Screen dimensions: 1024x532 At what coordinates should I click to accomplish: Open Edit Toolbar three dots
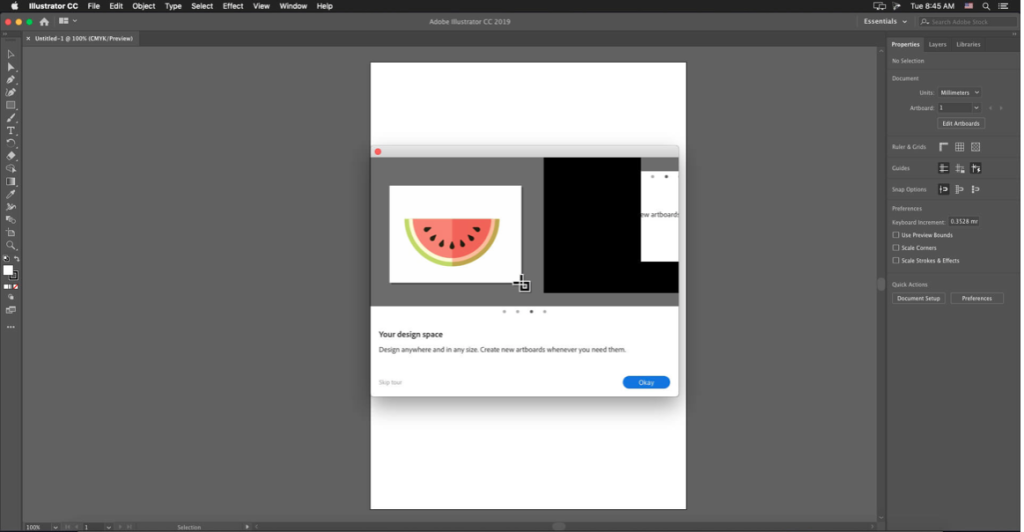pos(10,327)
